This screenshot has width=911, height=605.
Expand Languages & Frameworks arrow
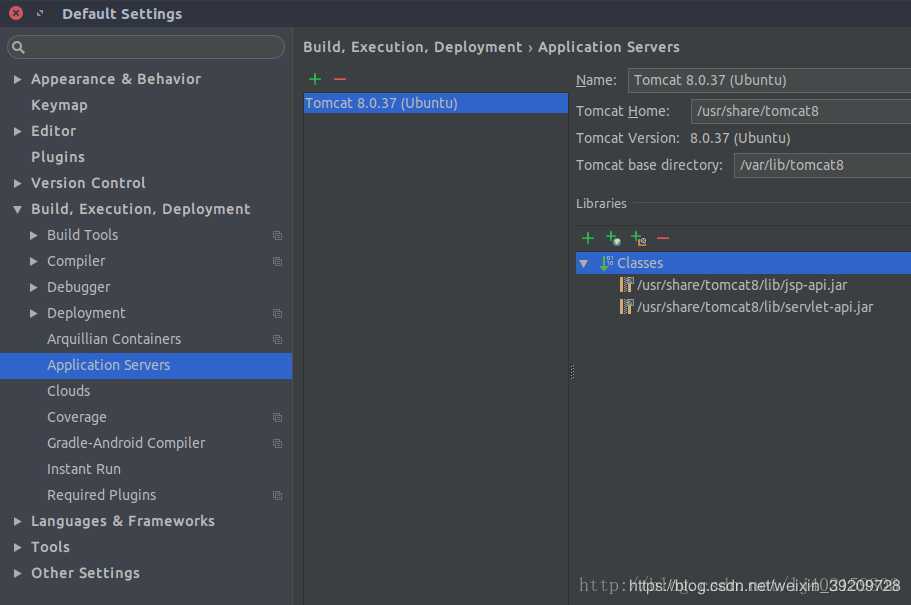click(17, 521)
